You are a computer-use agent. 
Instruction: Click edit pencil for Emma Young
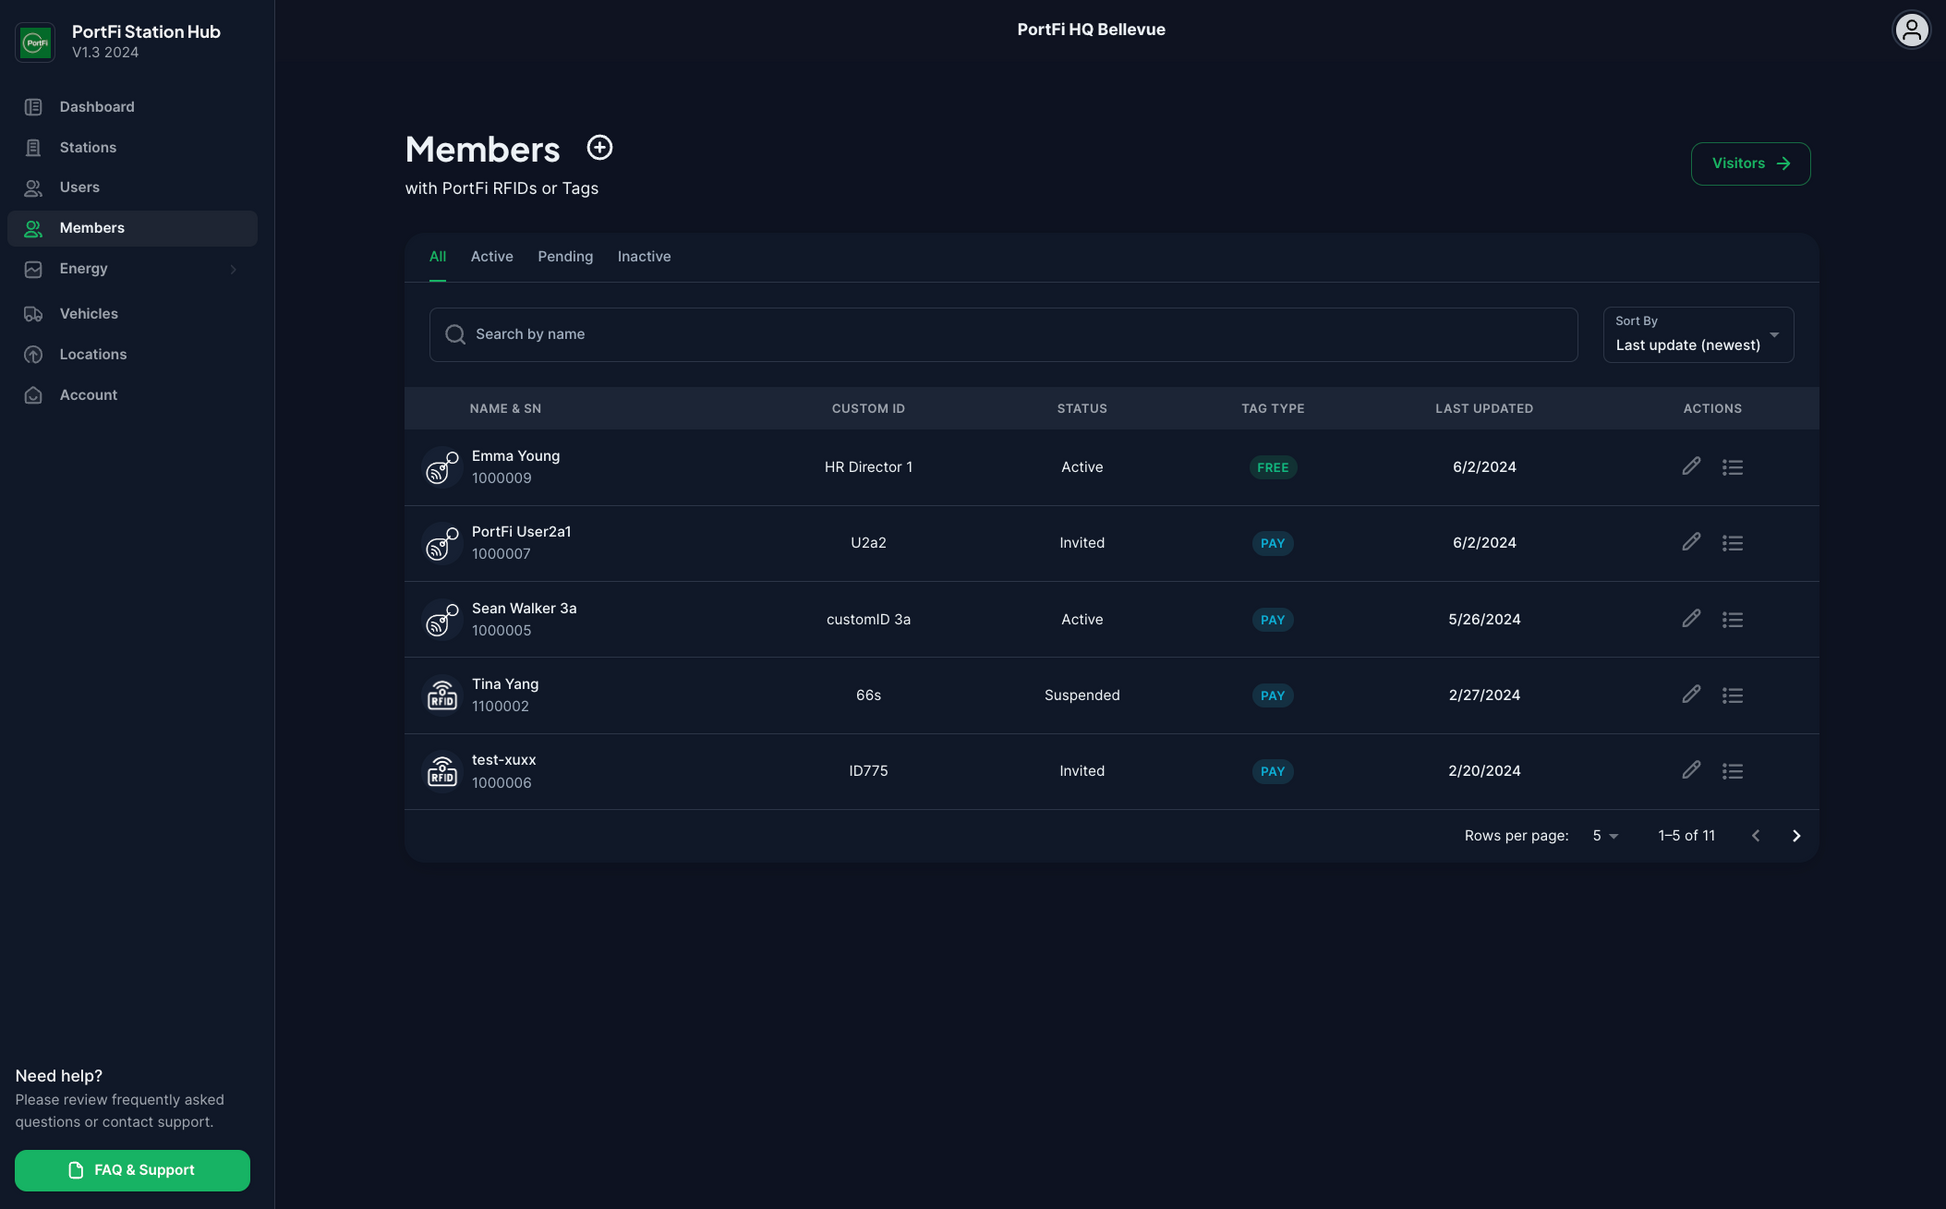click(1690, 466)
